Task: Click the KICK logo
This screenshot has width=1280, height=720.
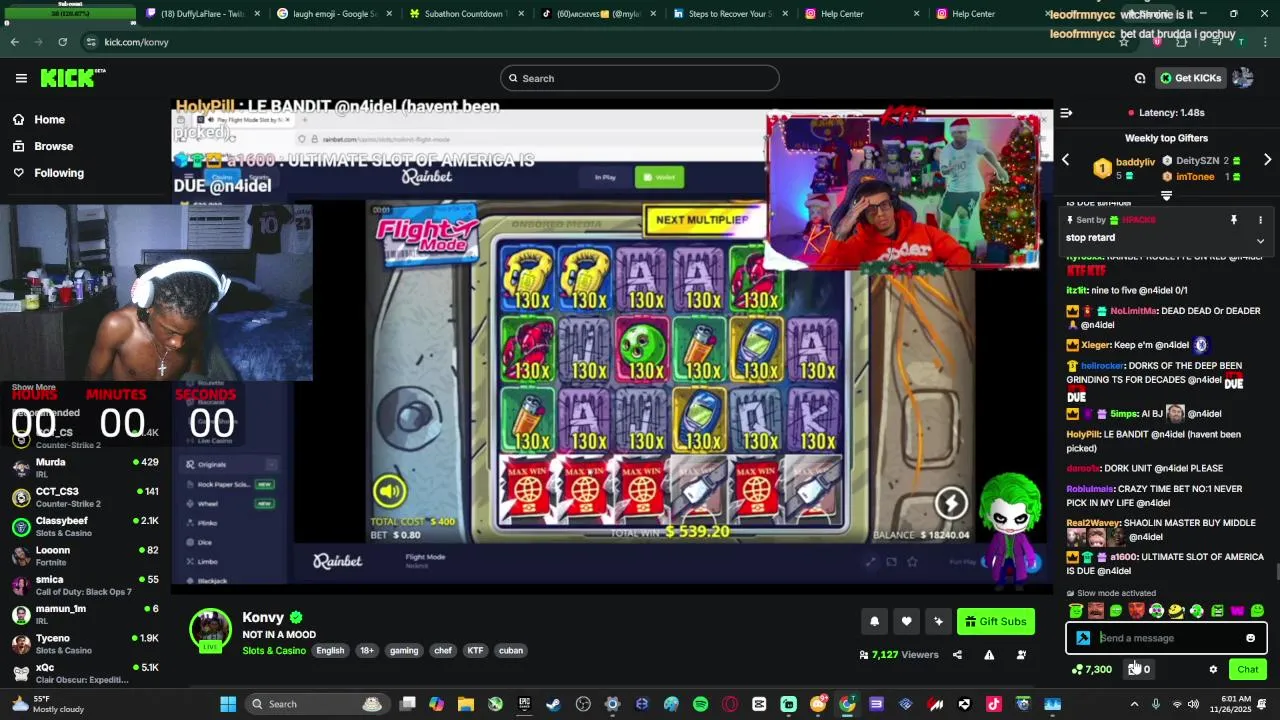Action: click(x=73, y=78)
